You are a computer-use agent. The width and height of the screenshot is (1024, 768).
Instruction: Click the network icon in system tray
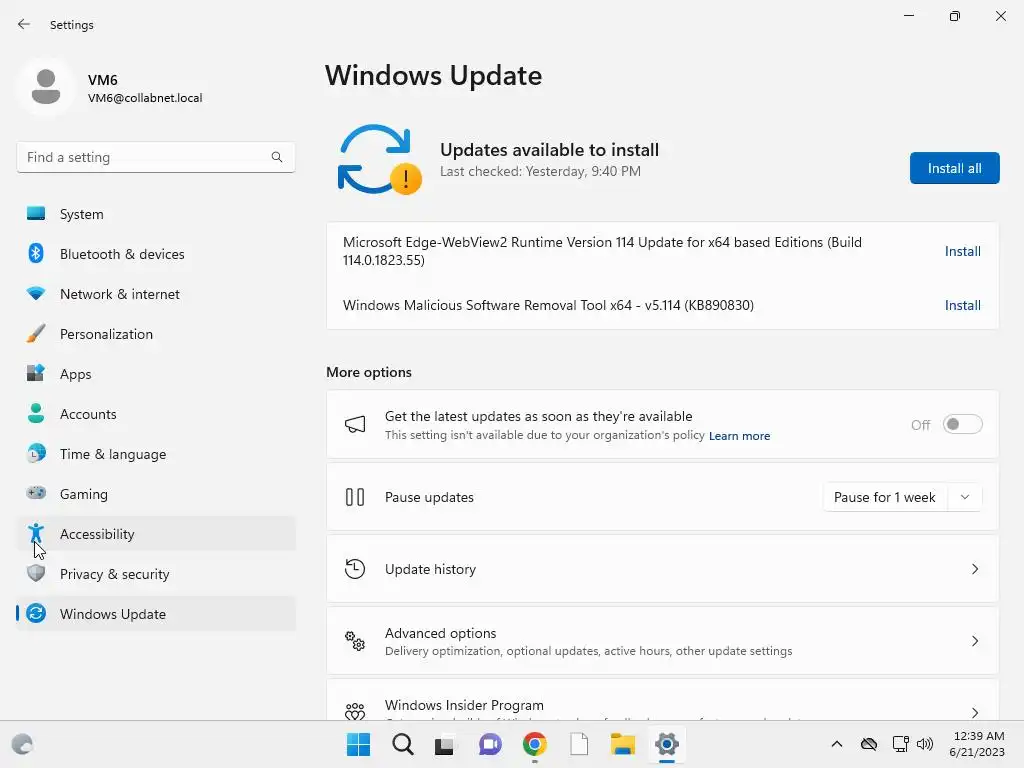(901, 744)
